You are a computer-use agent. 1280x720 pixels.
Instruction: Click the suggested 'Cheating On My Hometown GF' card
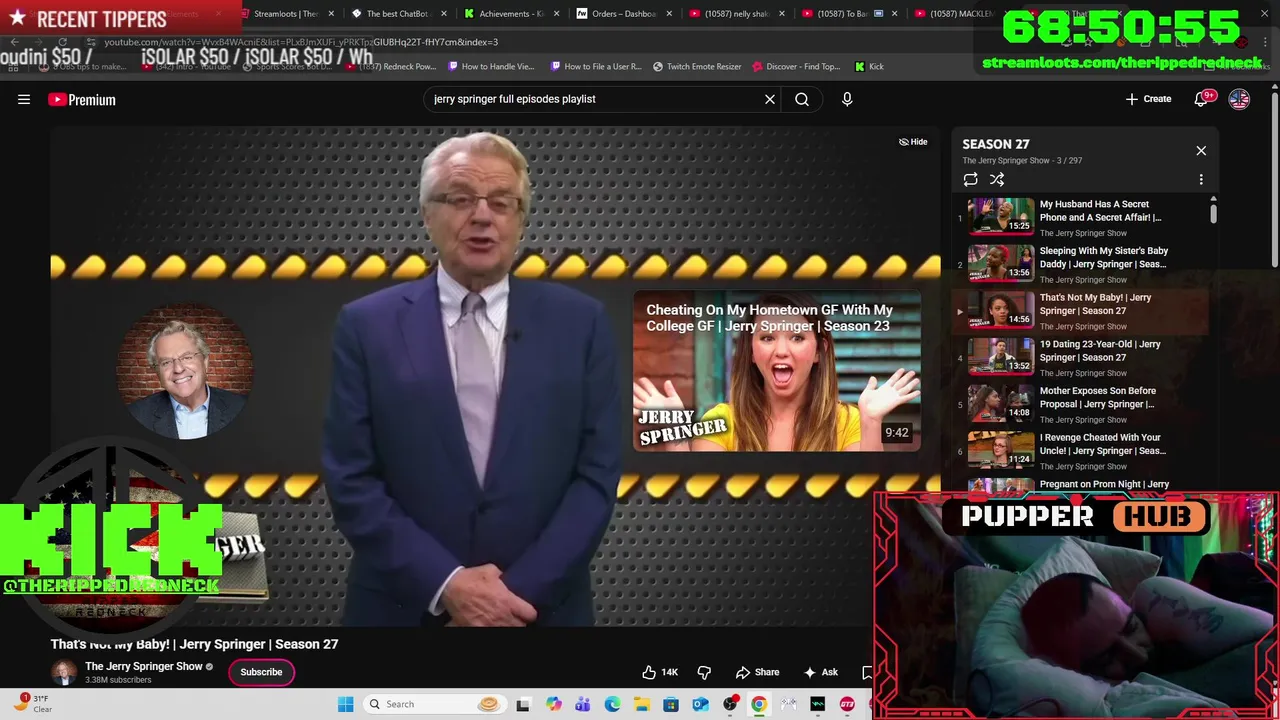click(x=777, y=371)
